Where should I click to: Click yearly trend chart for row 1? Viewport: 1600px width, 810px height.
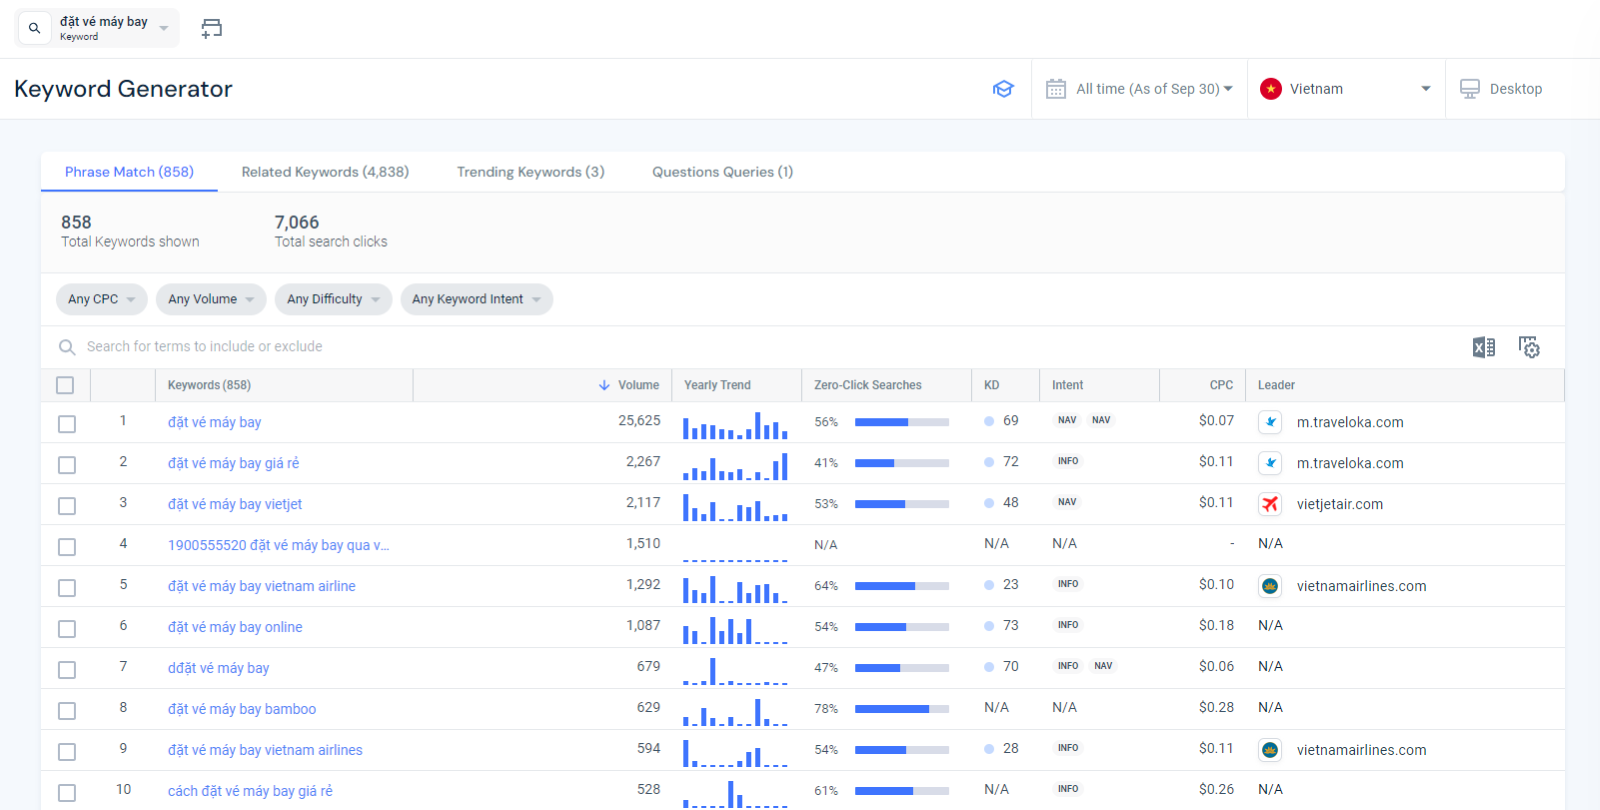click(x=735, y=426)
